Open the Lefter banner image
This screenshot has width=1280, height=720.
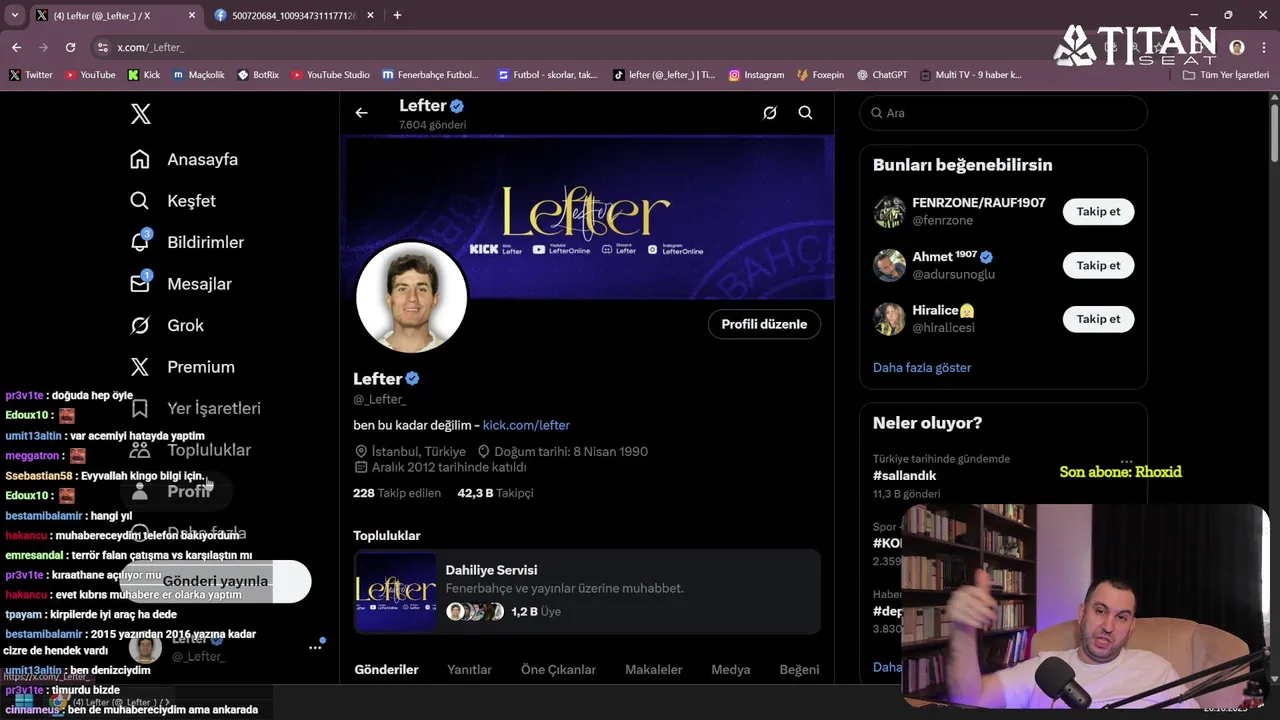tap(588, 217)
